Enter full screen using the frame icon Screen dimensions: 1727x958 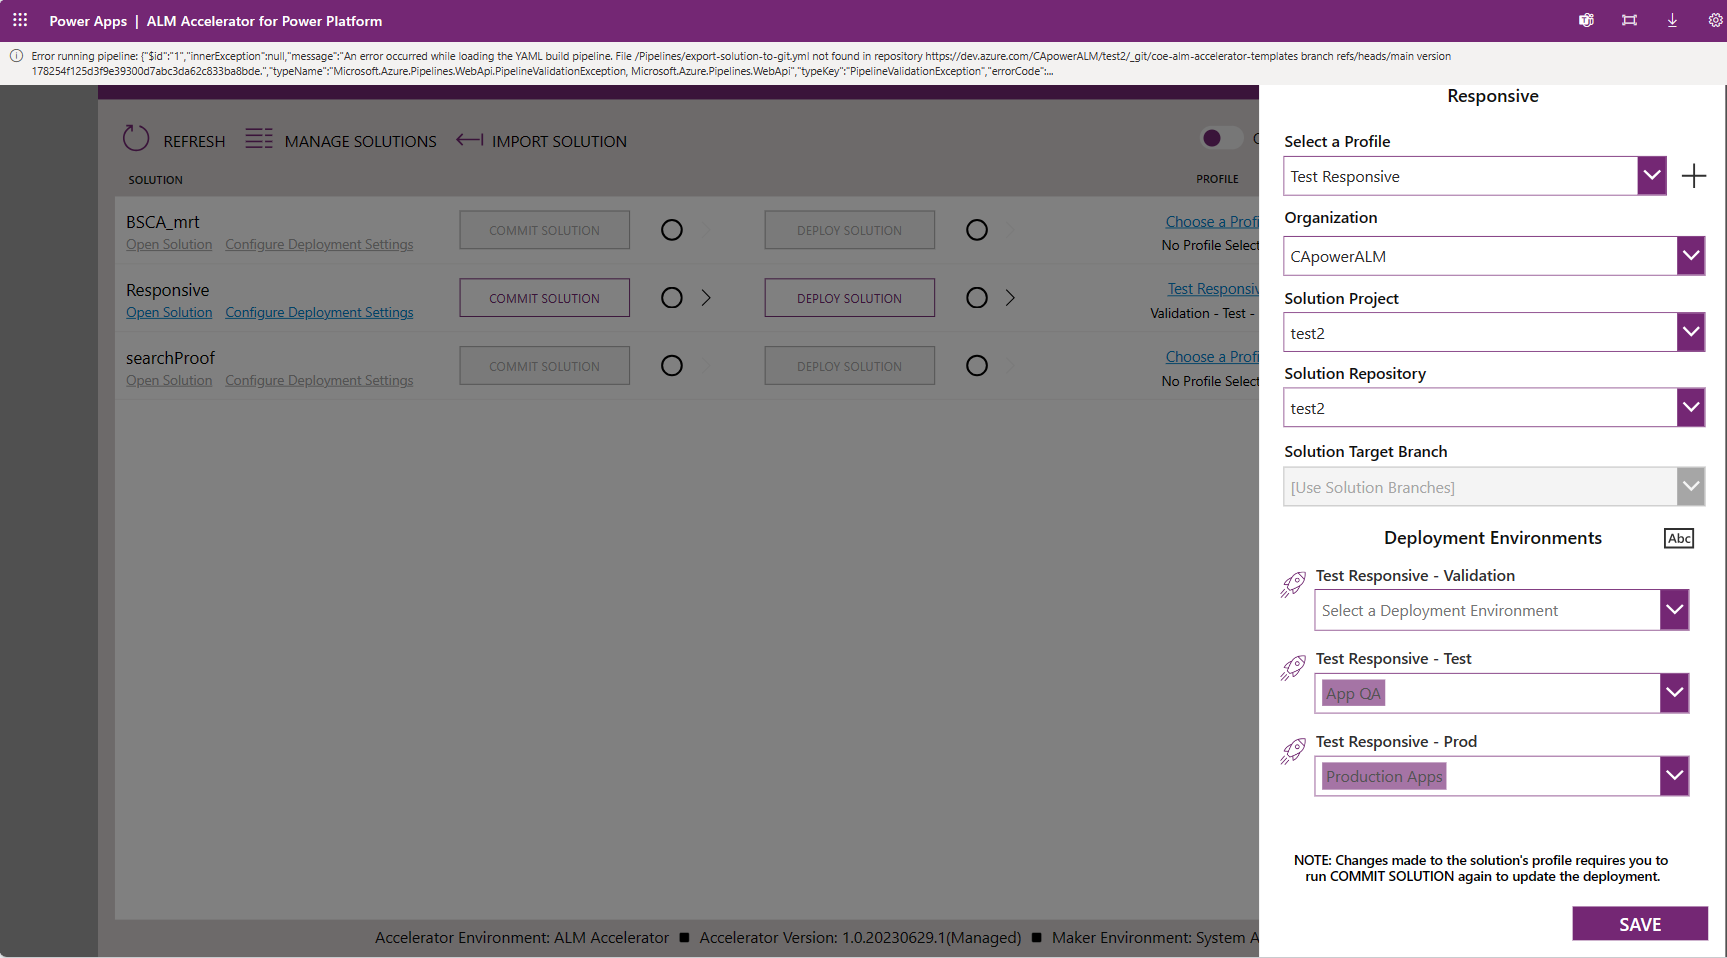coord(1629,20)
